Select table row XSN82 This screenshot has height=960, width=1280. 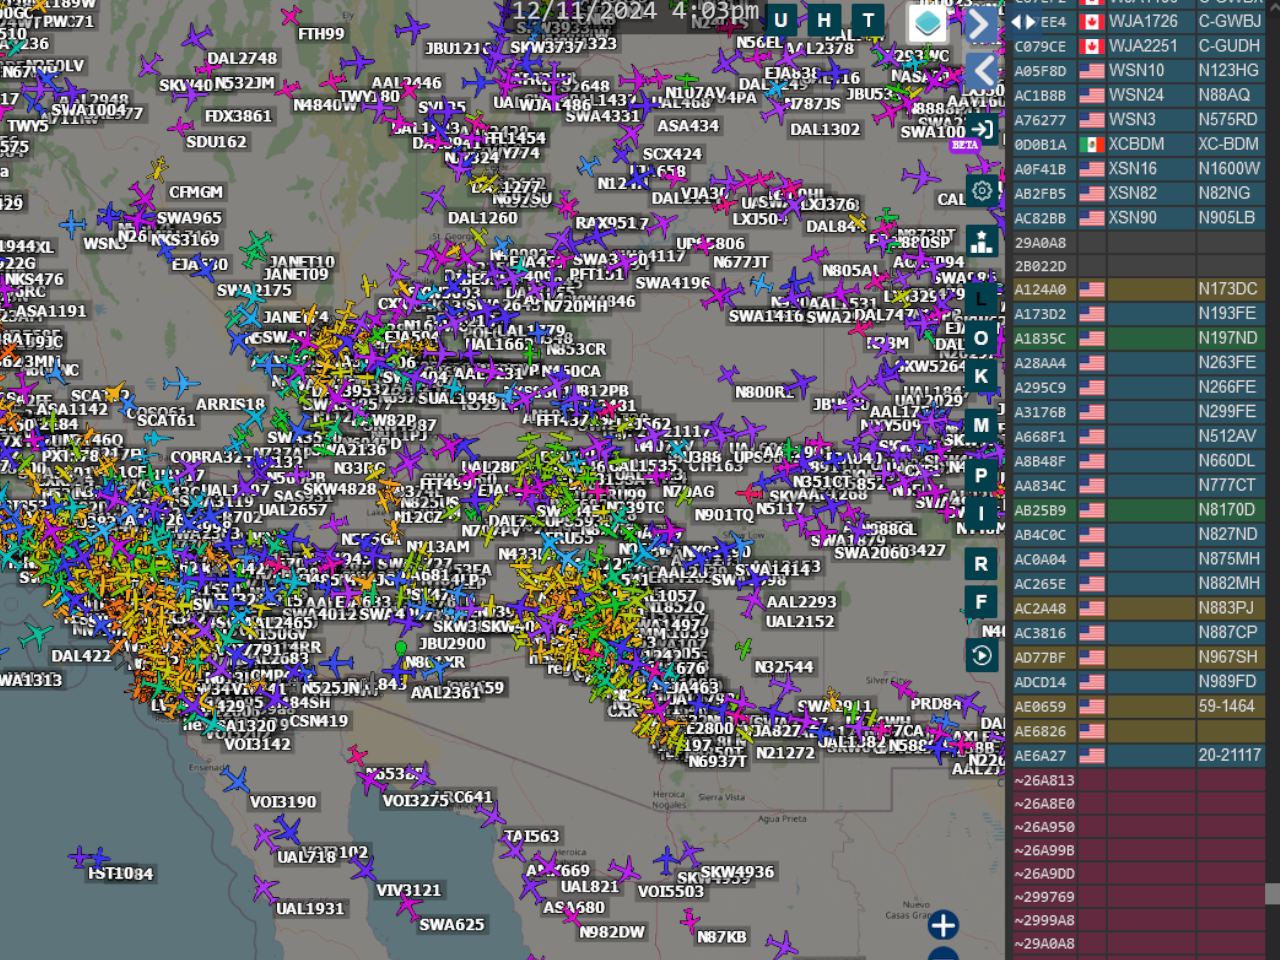point(1138,193)
